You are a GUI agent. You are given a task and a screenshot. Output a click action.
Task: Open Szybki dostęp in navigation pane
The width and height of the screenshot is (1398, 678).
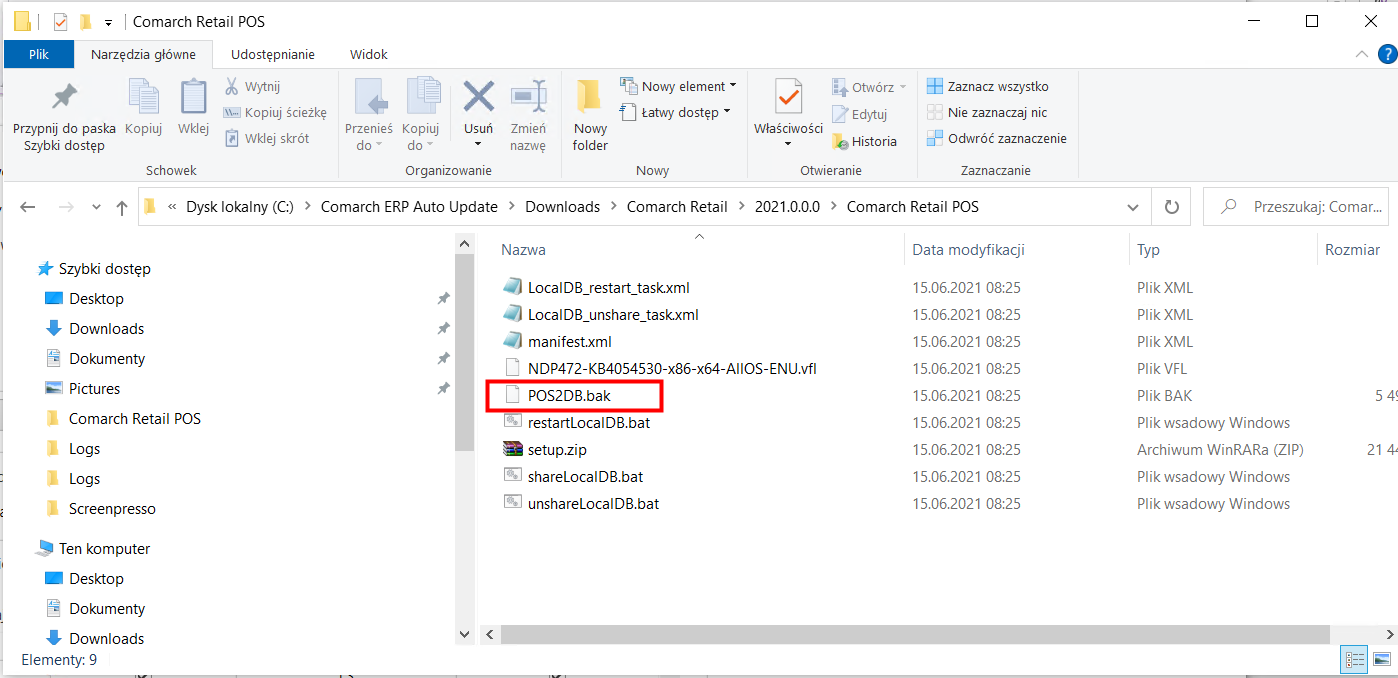(x=104, y=269)
